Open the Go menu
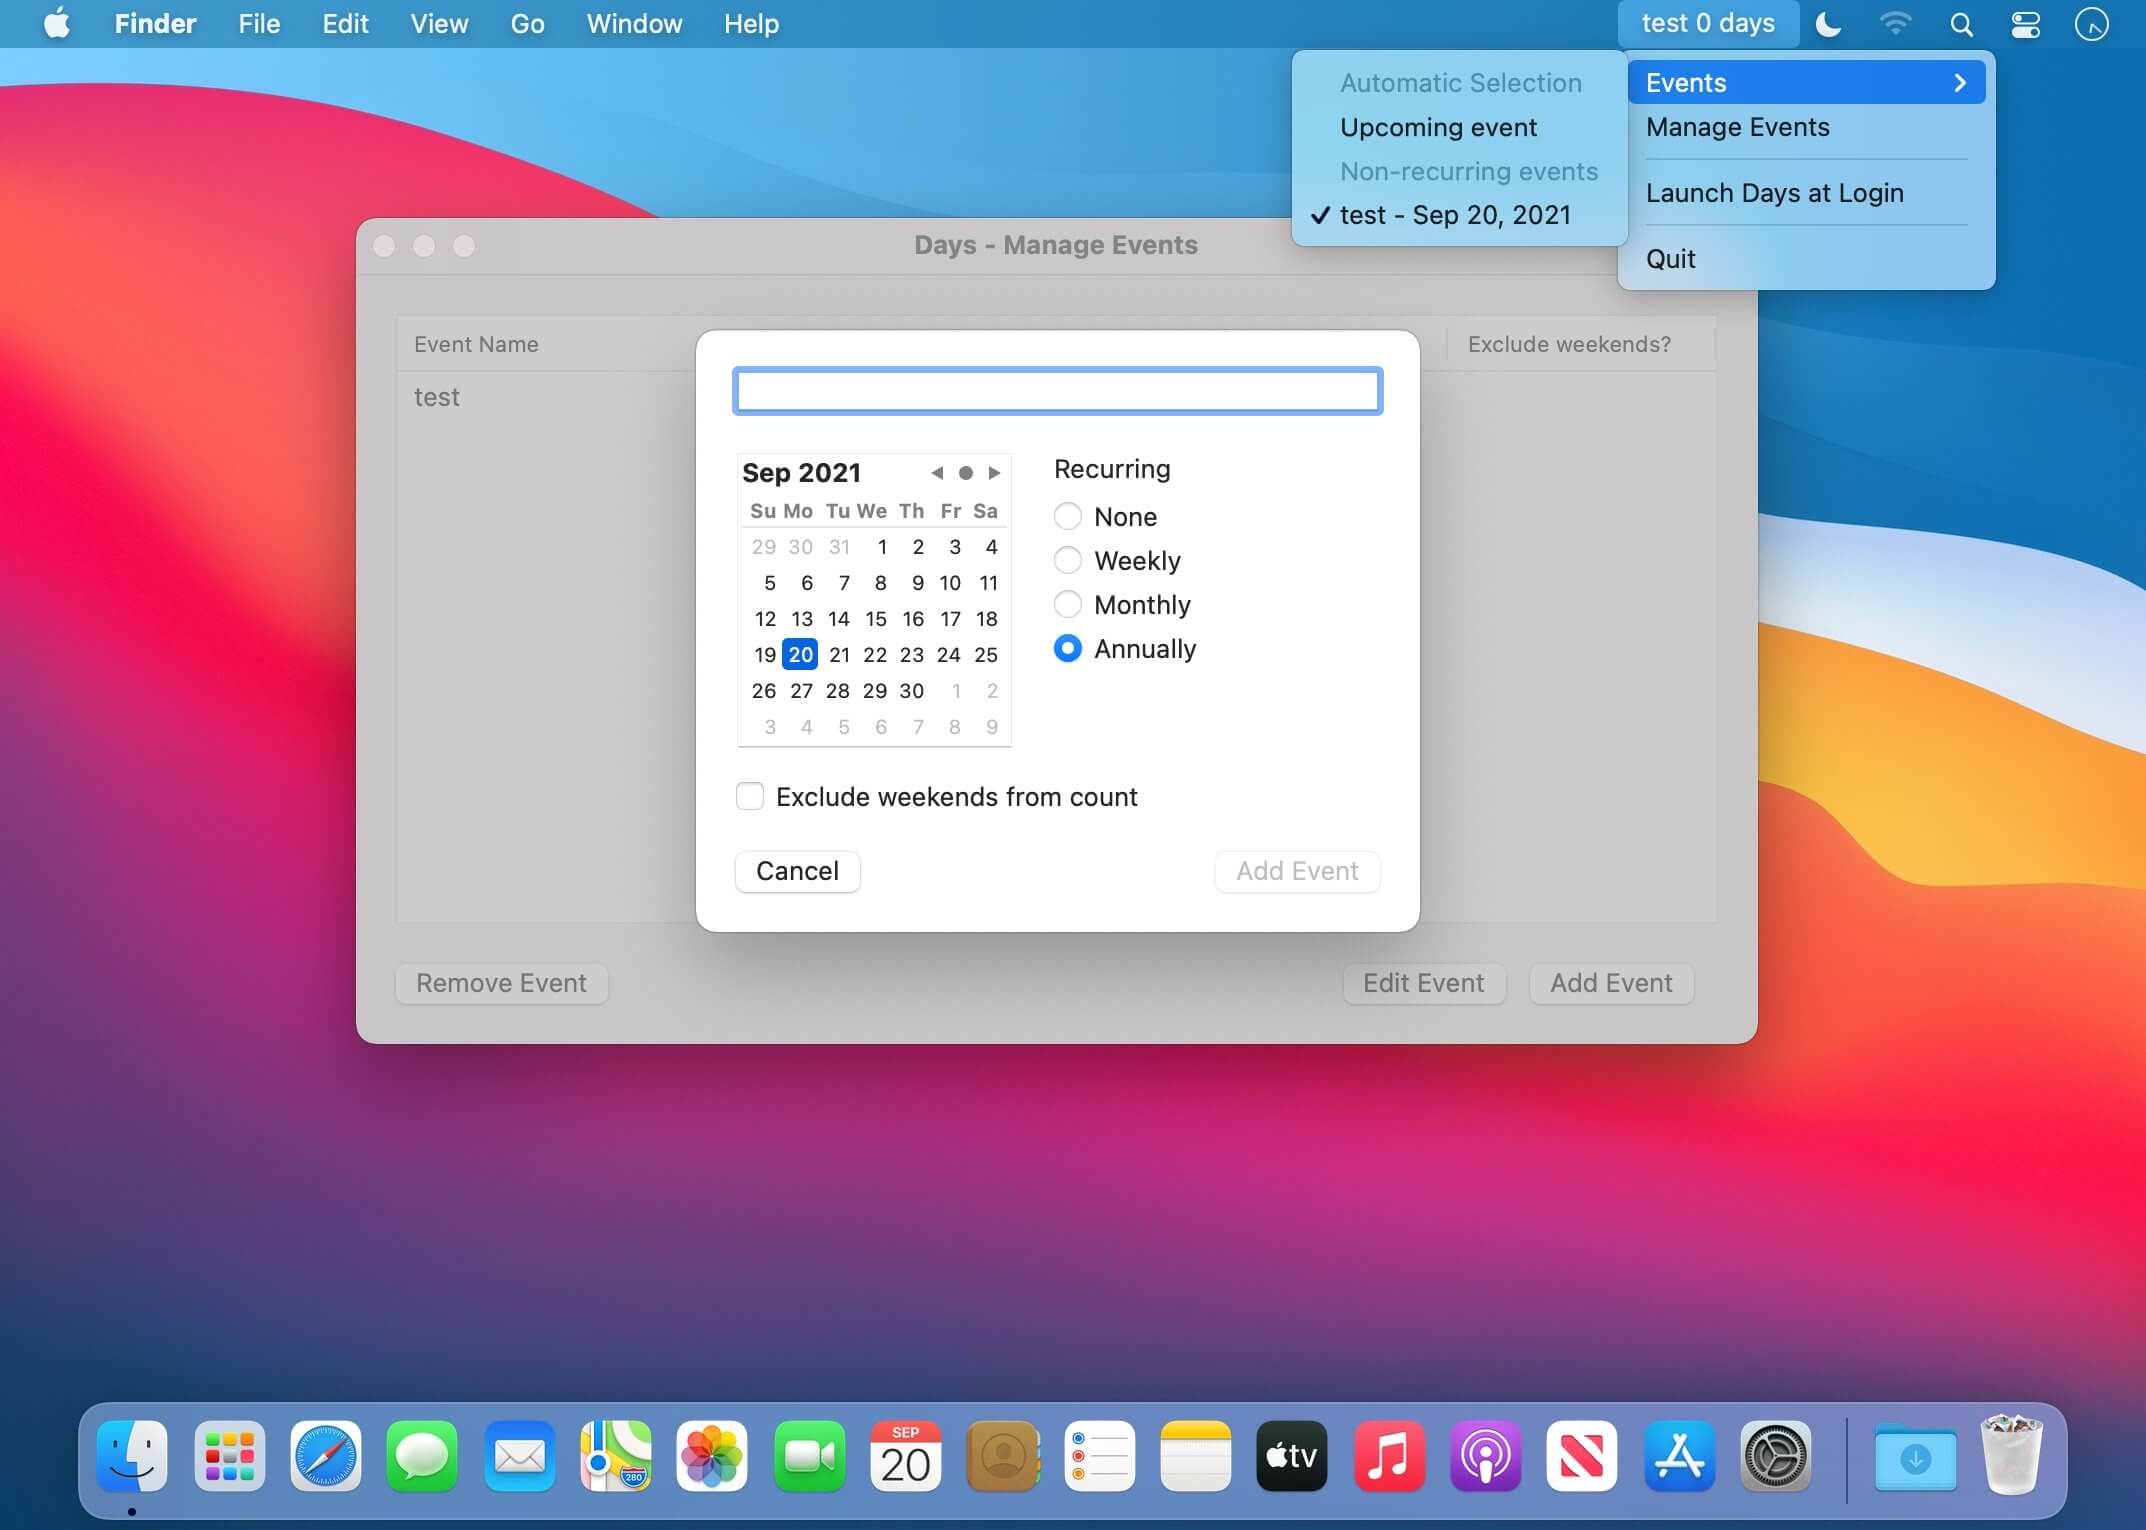 (x=527, y=24)
